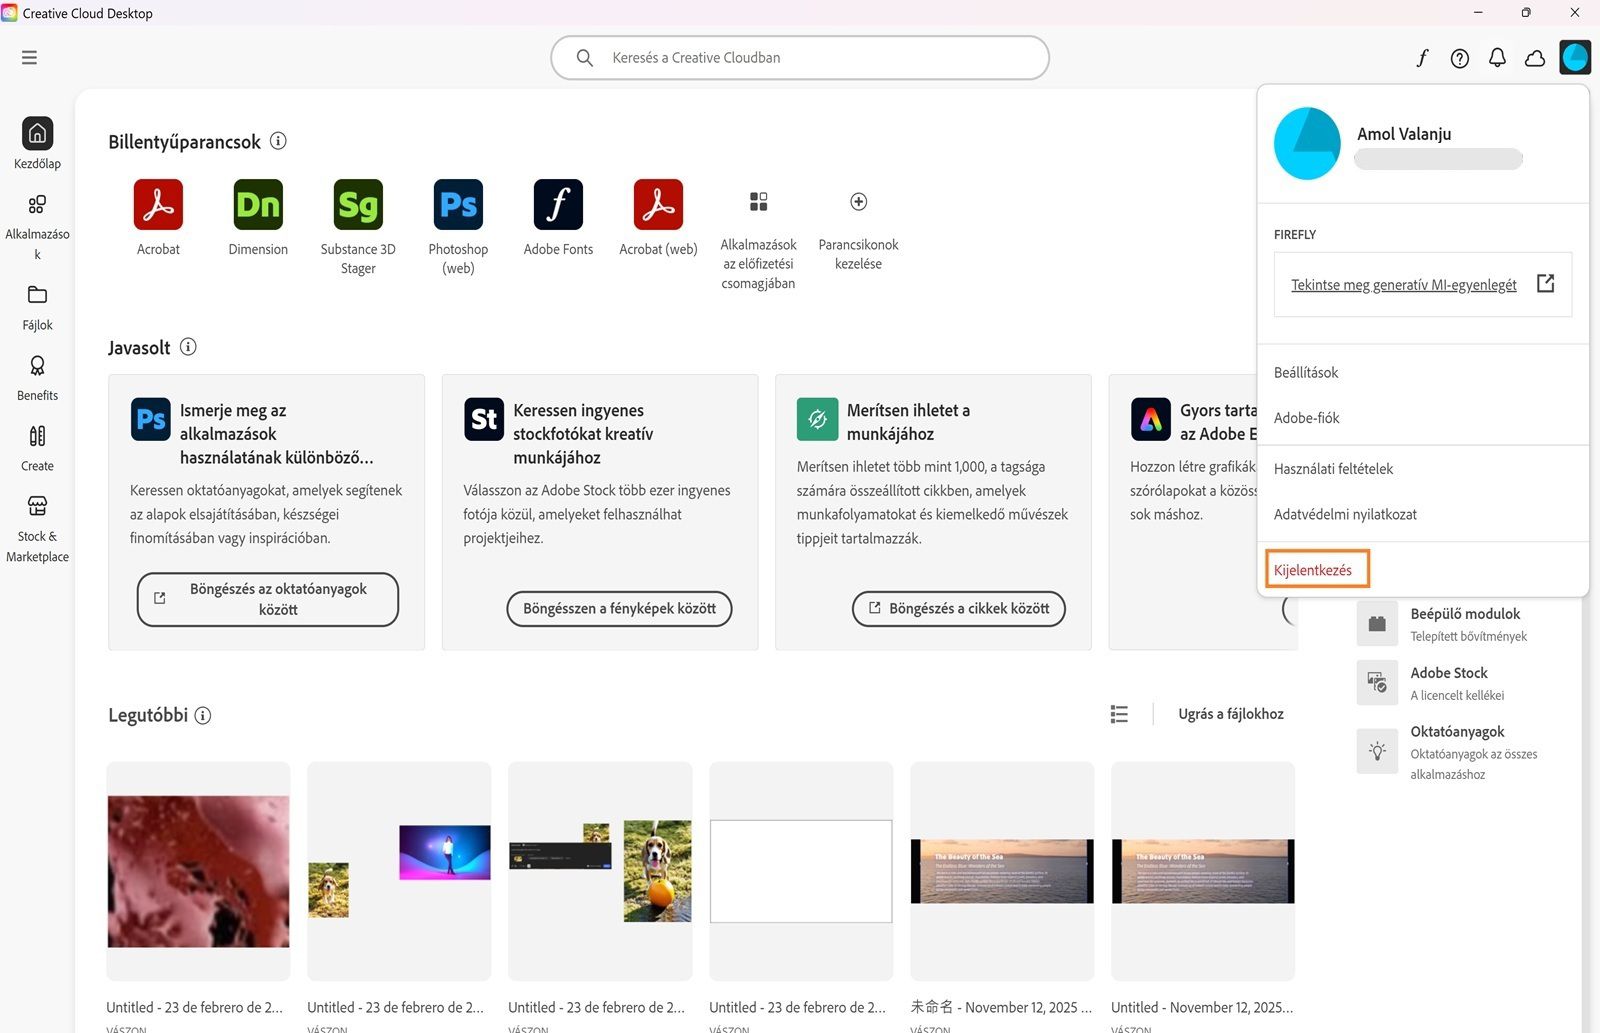Click the Creative Cloud search field
This screenshot has width=1600, height=1033.
pos(800,58)
